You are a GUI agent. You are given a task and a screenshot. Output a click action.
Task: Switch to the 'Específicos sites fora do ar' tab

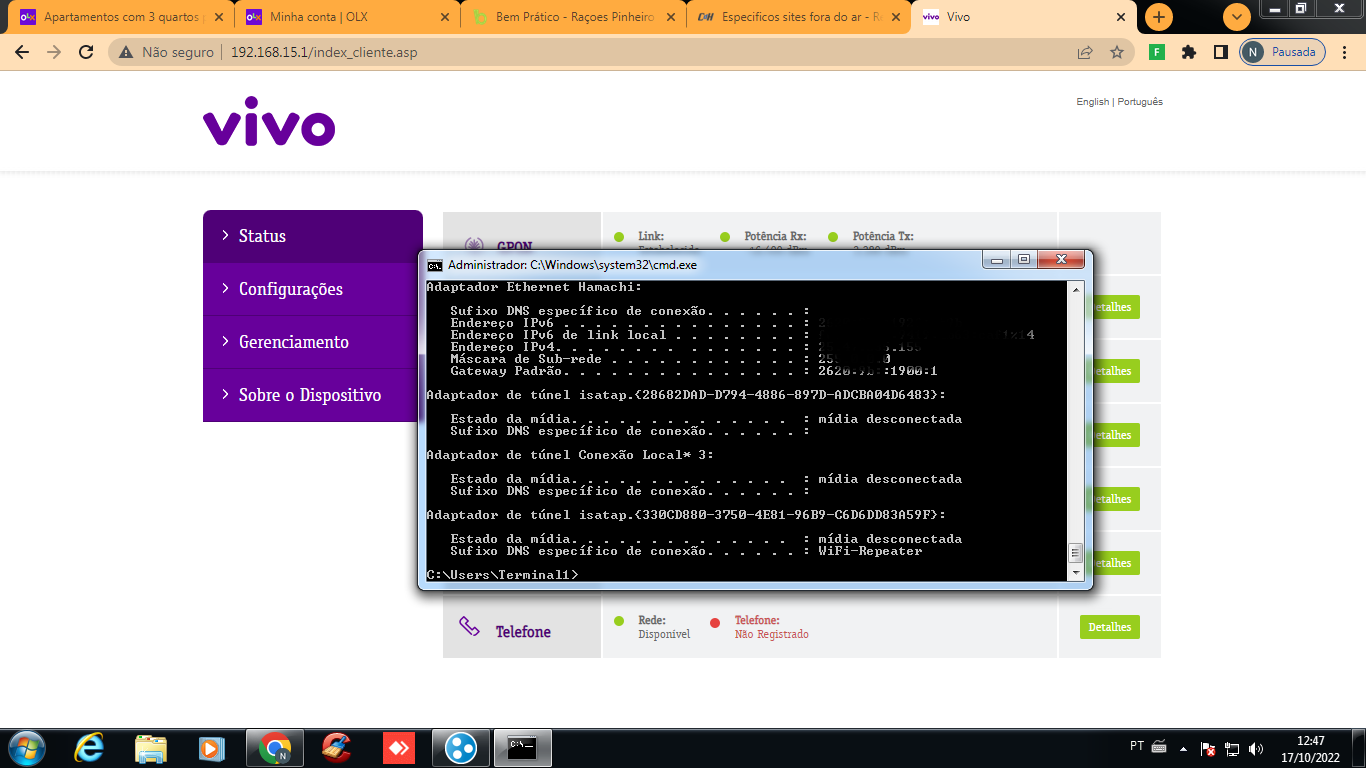799,17
